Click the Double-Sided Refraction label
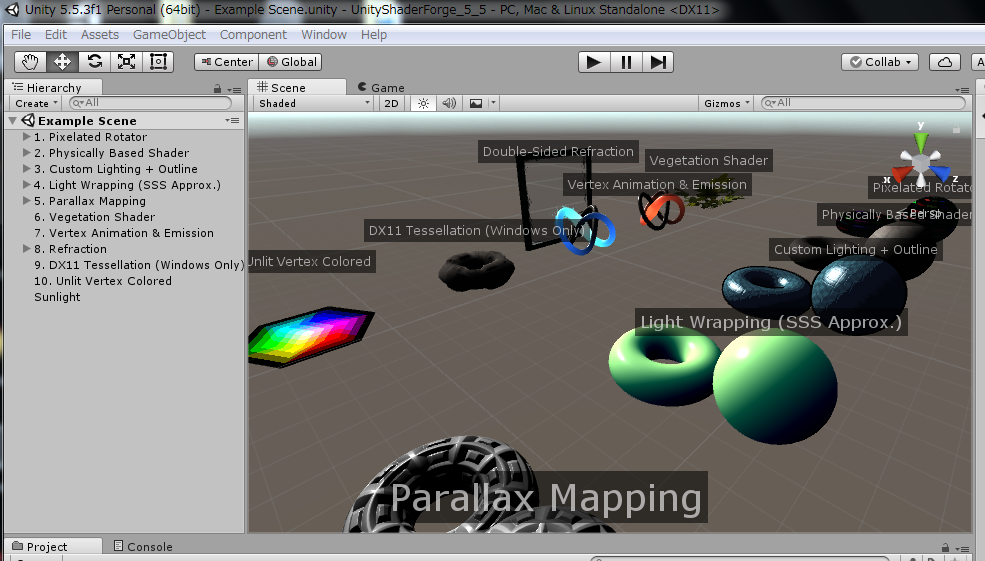Screen dimensions: 985x561 (x=558, y=151)
